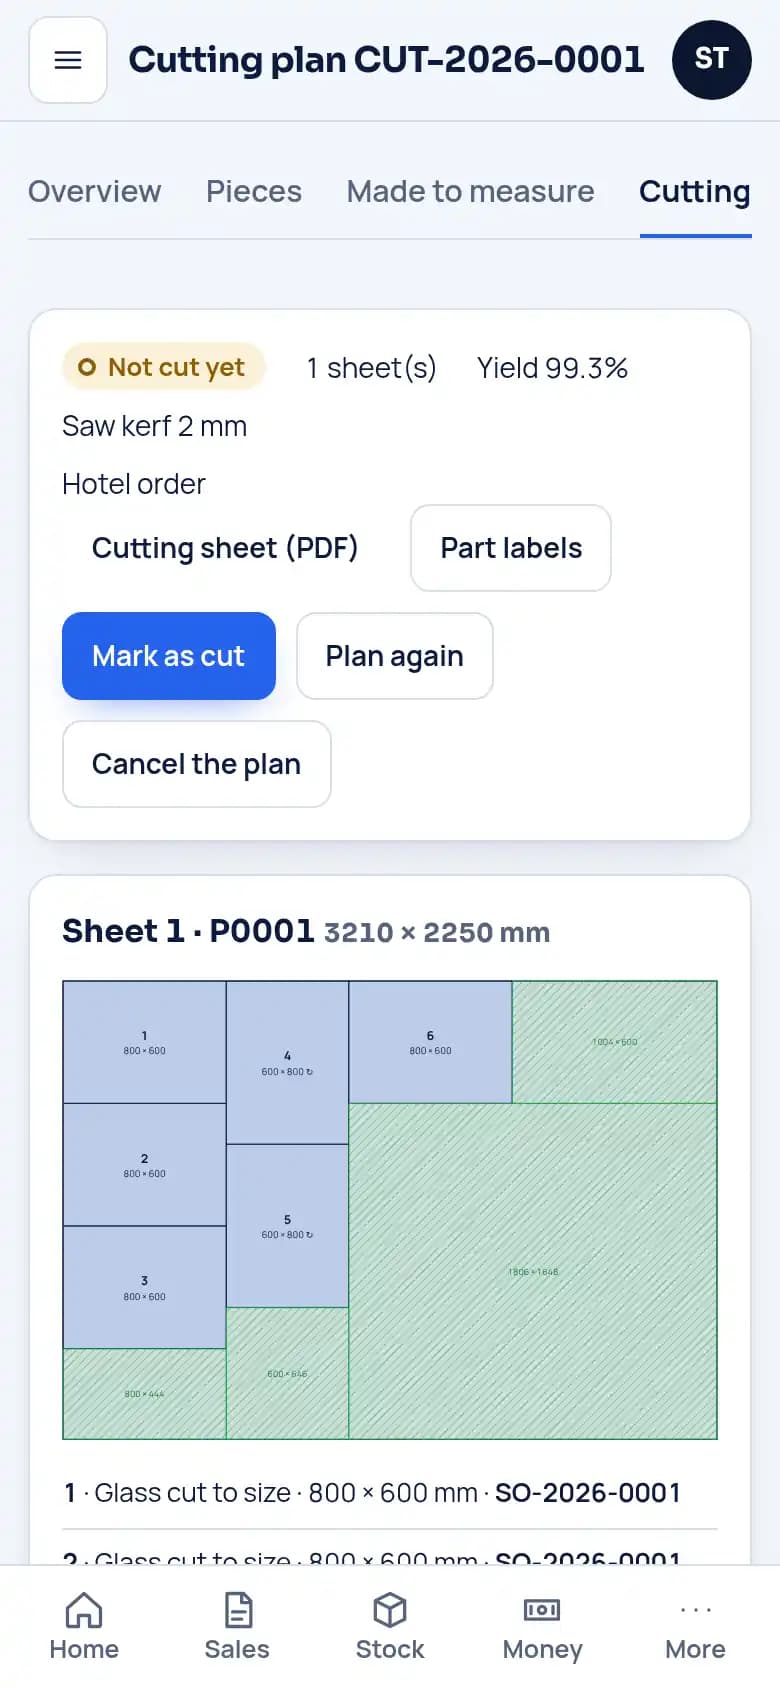Open Money in bottom navigation
Screen dimensions: 780x1688
(542, 1627)
